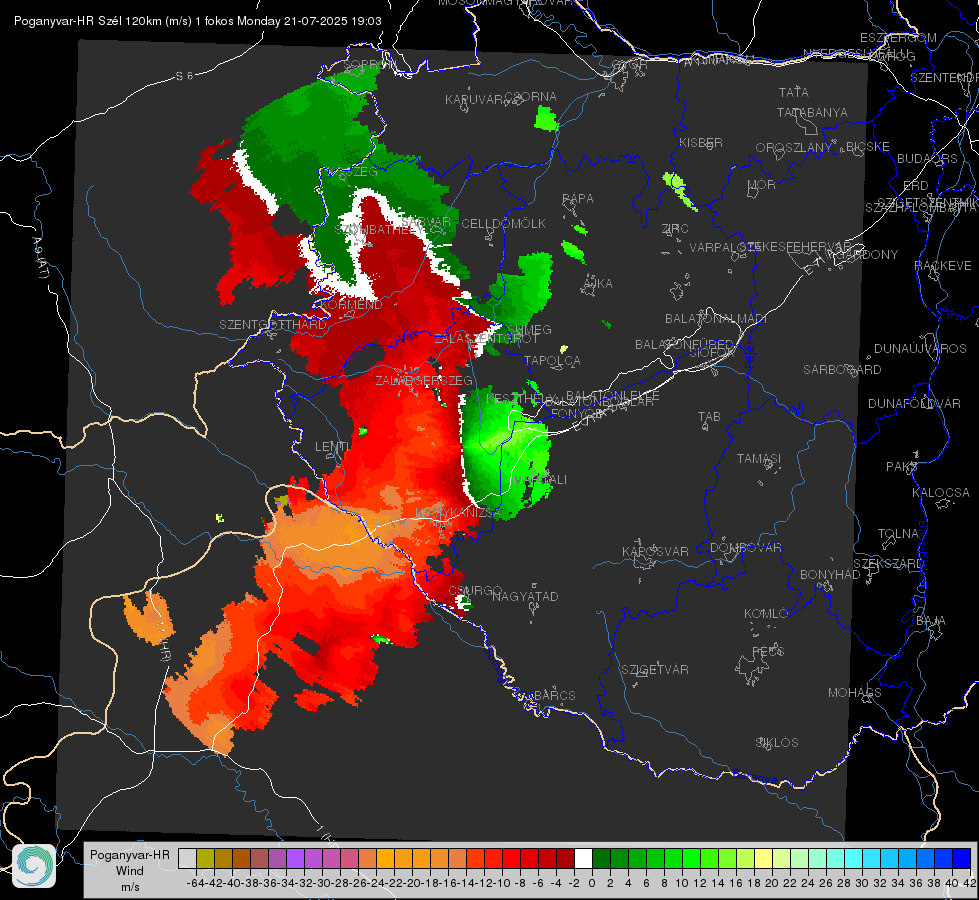Viewport: 979px width, 900px height.
Task: Click the timestamp 'Monday 21-07-2025 19:03'
Action: click(x=309, y=21)
